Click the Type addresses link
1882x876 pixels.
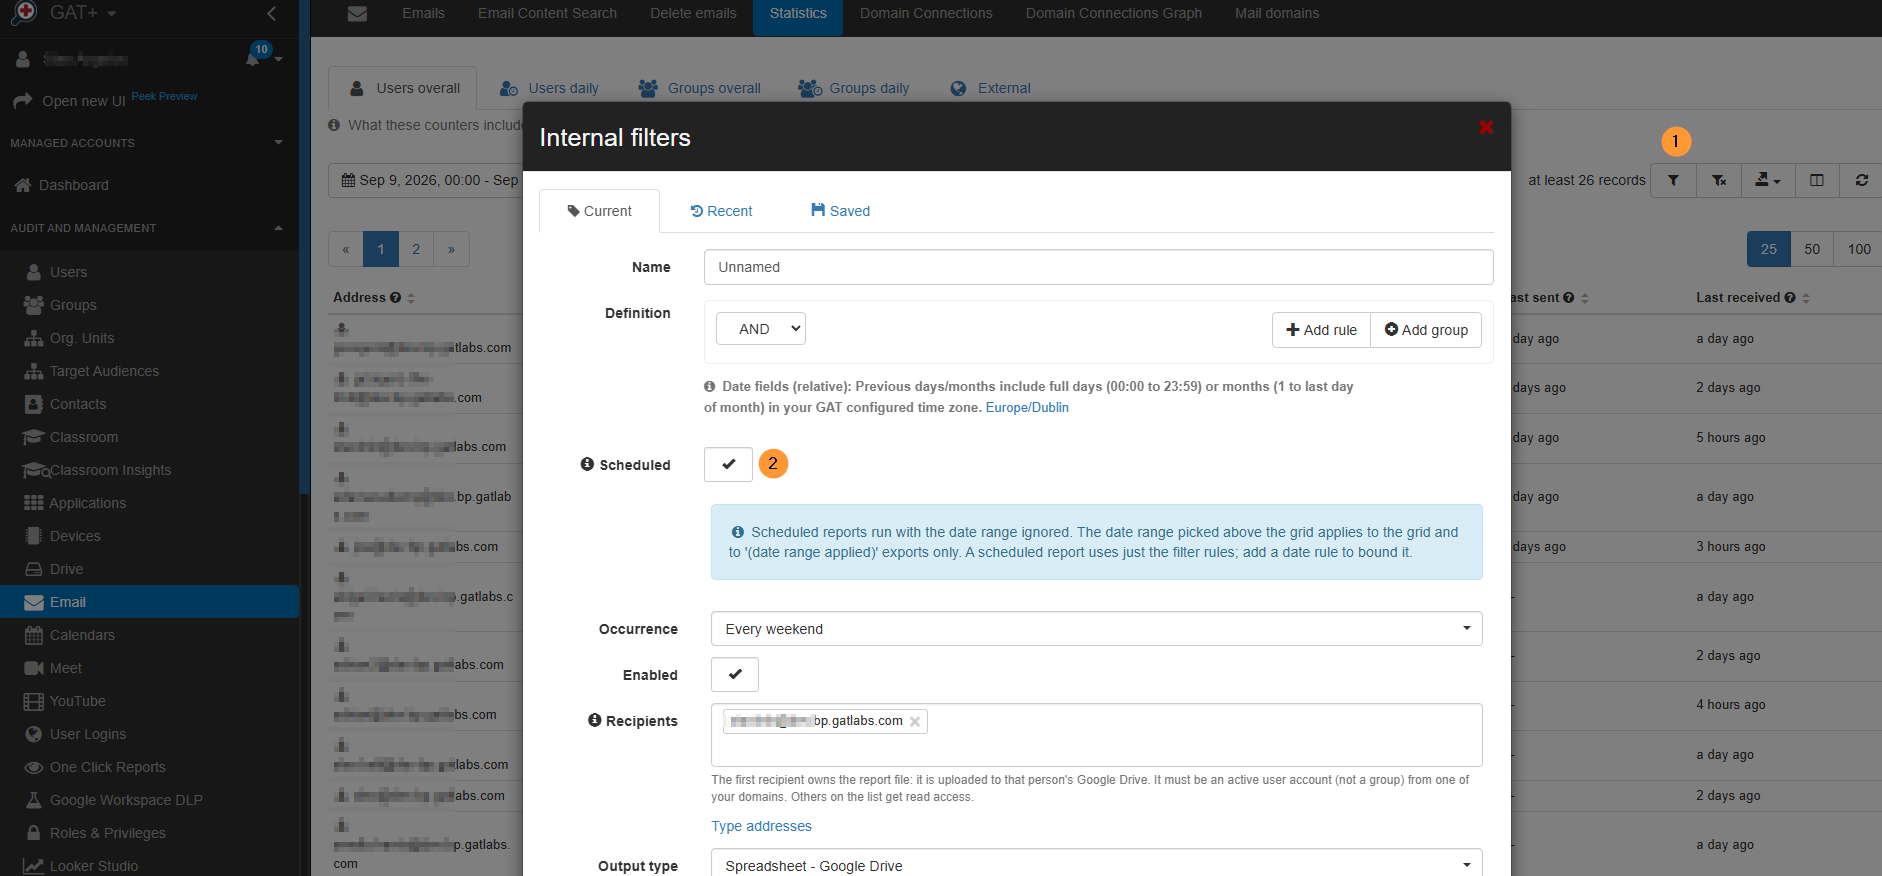(761, 826)
